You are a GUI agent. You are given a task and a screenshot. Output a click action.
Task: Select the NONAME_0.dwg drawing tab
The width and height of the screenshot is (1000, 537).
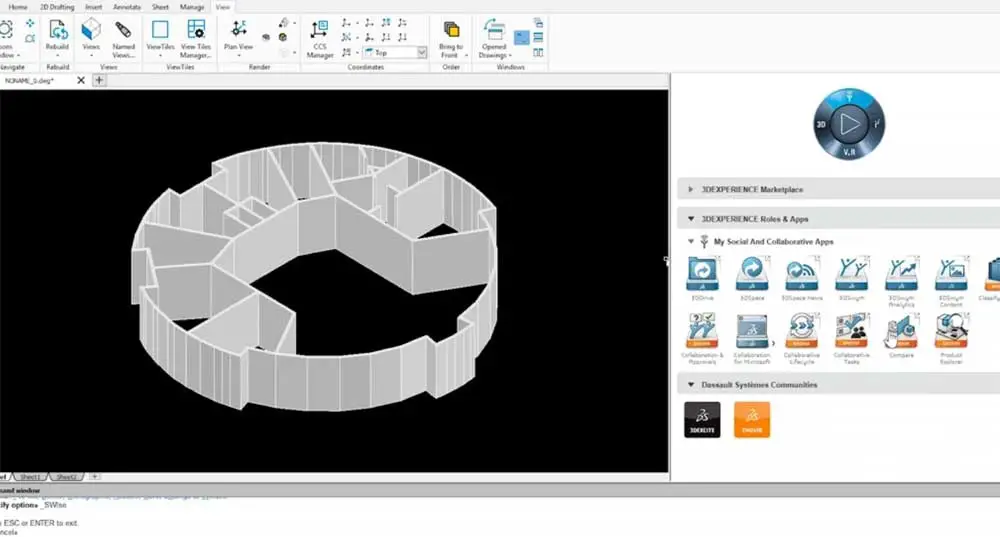(x=30, y=80)
